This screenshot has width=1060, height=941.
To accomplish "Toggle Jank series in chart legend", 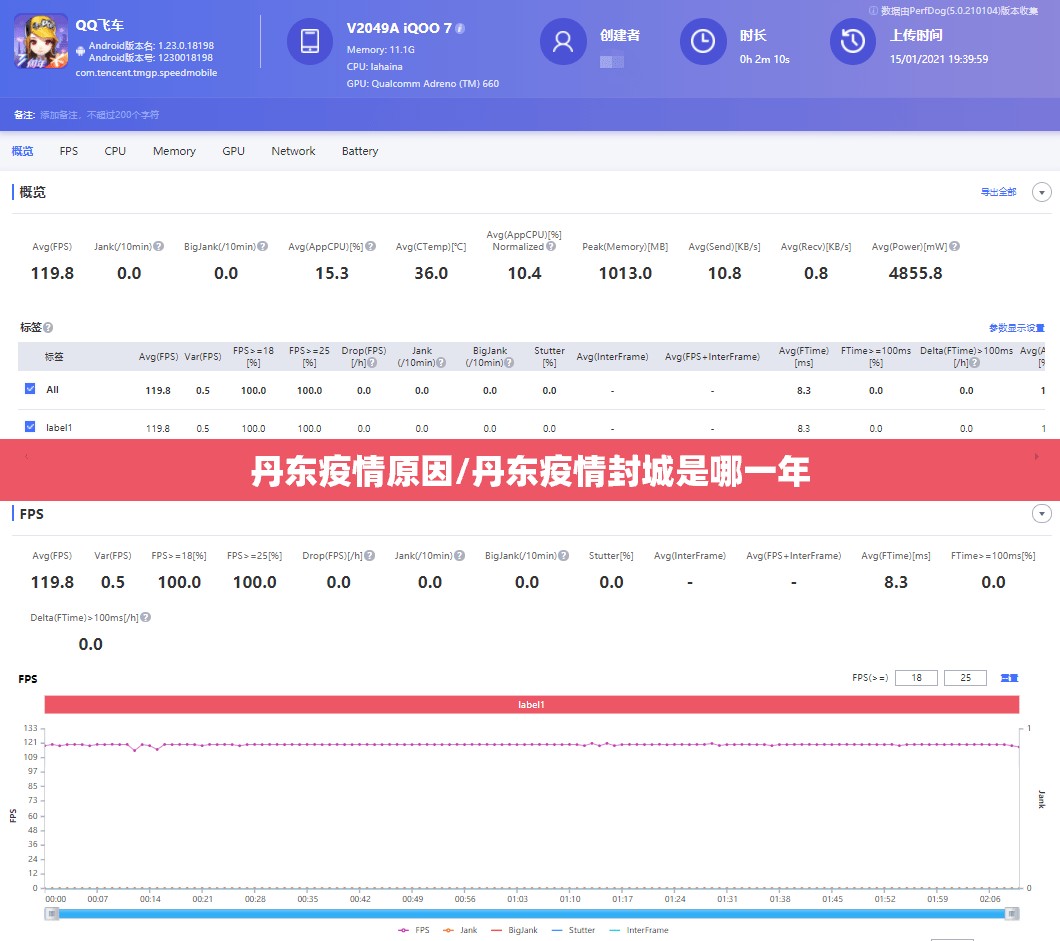I will [460, 930].
